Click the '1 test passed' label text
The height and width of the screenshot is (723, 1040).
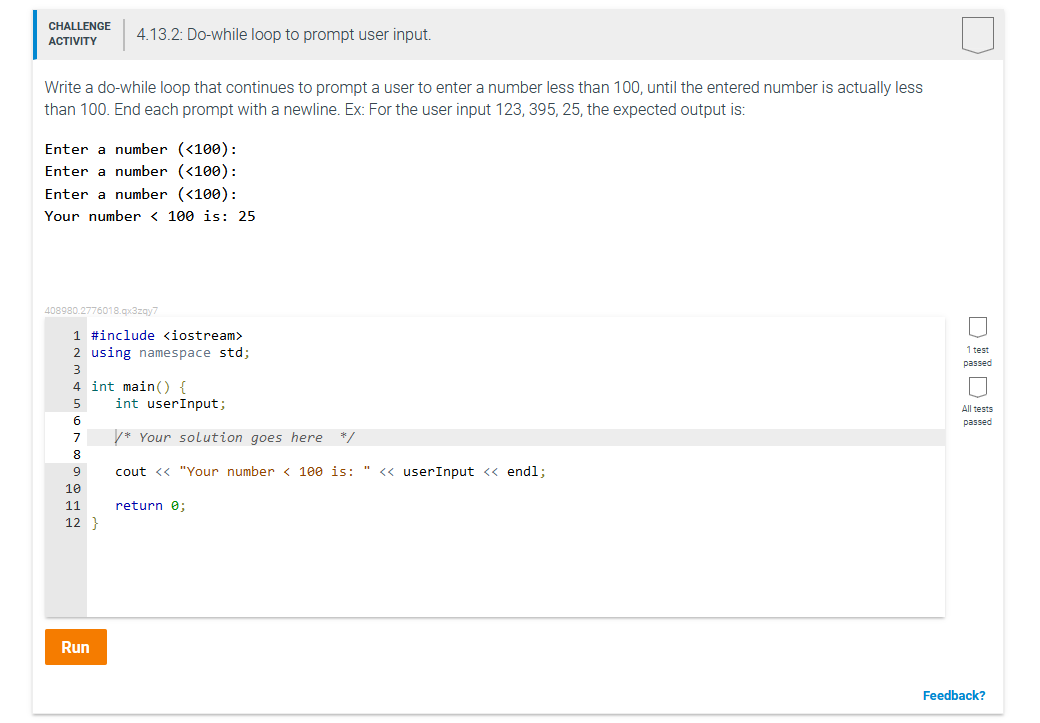coord(978,356)
